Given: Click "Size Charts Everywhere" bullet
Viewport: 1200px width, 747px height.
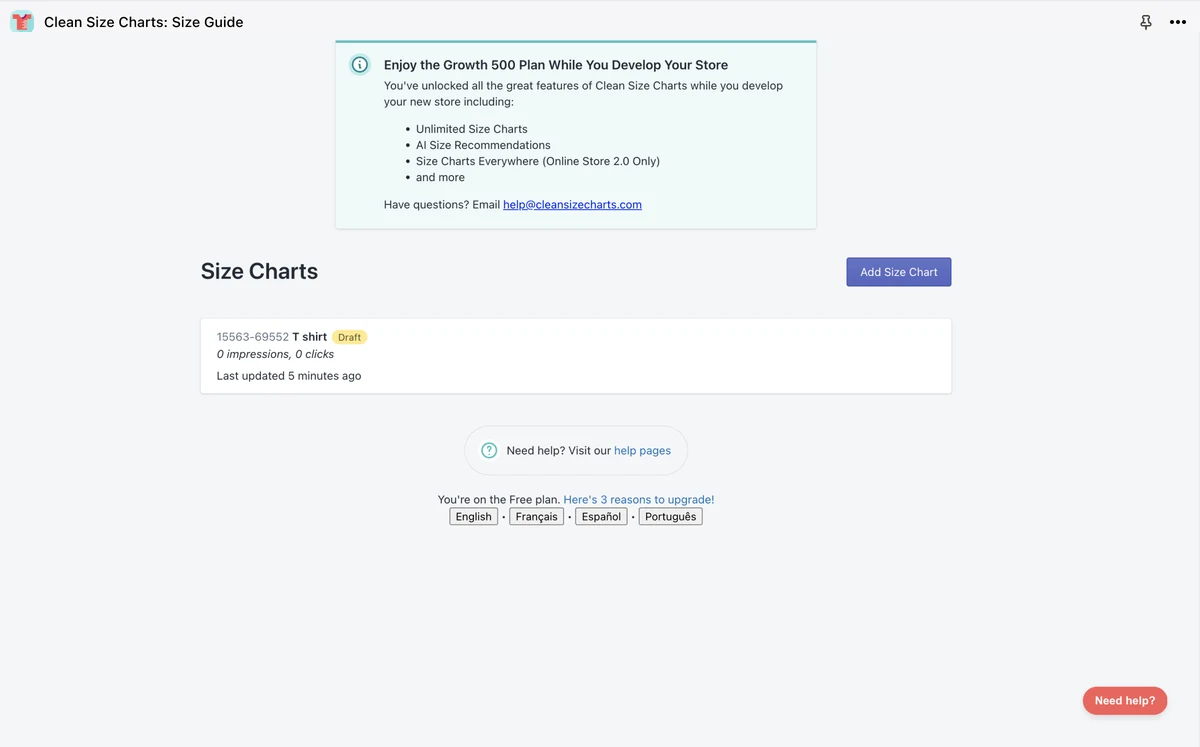Looking at the screenshot, I should point(538,161).
